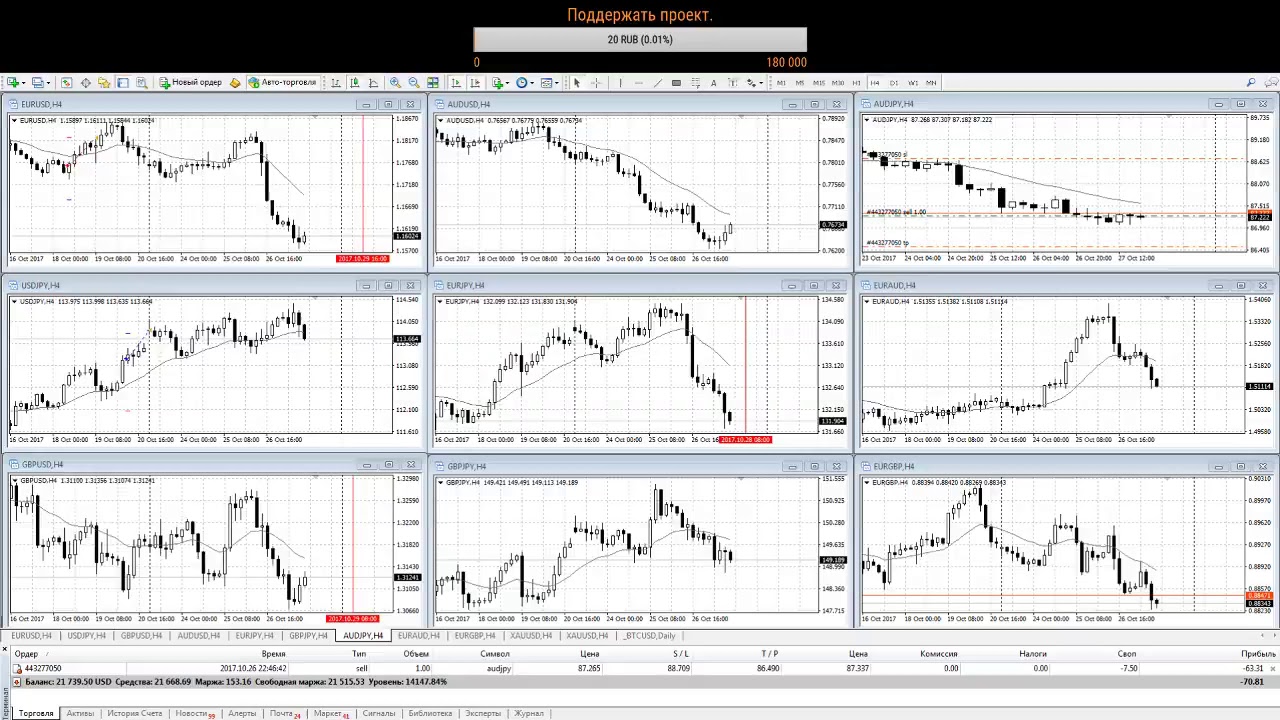Screen dimensions: 1280x720
Task: Expand the Indicators list dropdown
Action: [507, 82]
